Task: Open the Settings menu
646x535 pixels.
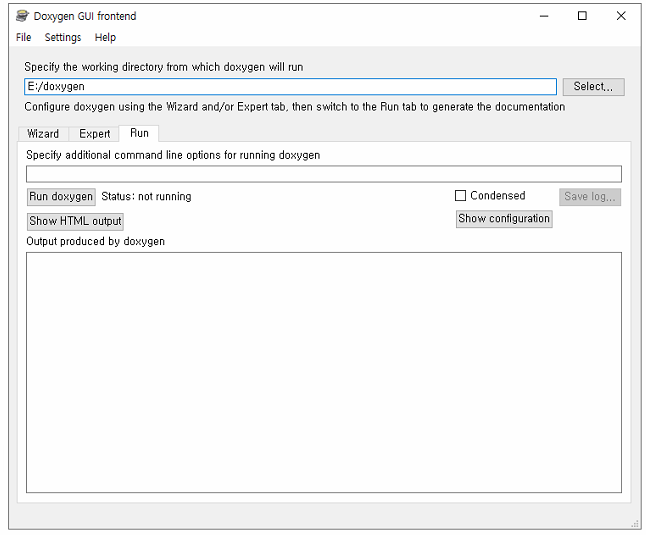Action: [63, 37]
